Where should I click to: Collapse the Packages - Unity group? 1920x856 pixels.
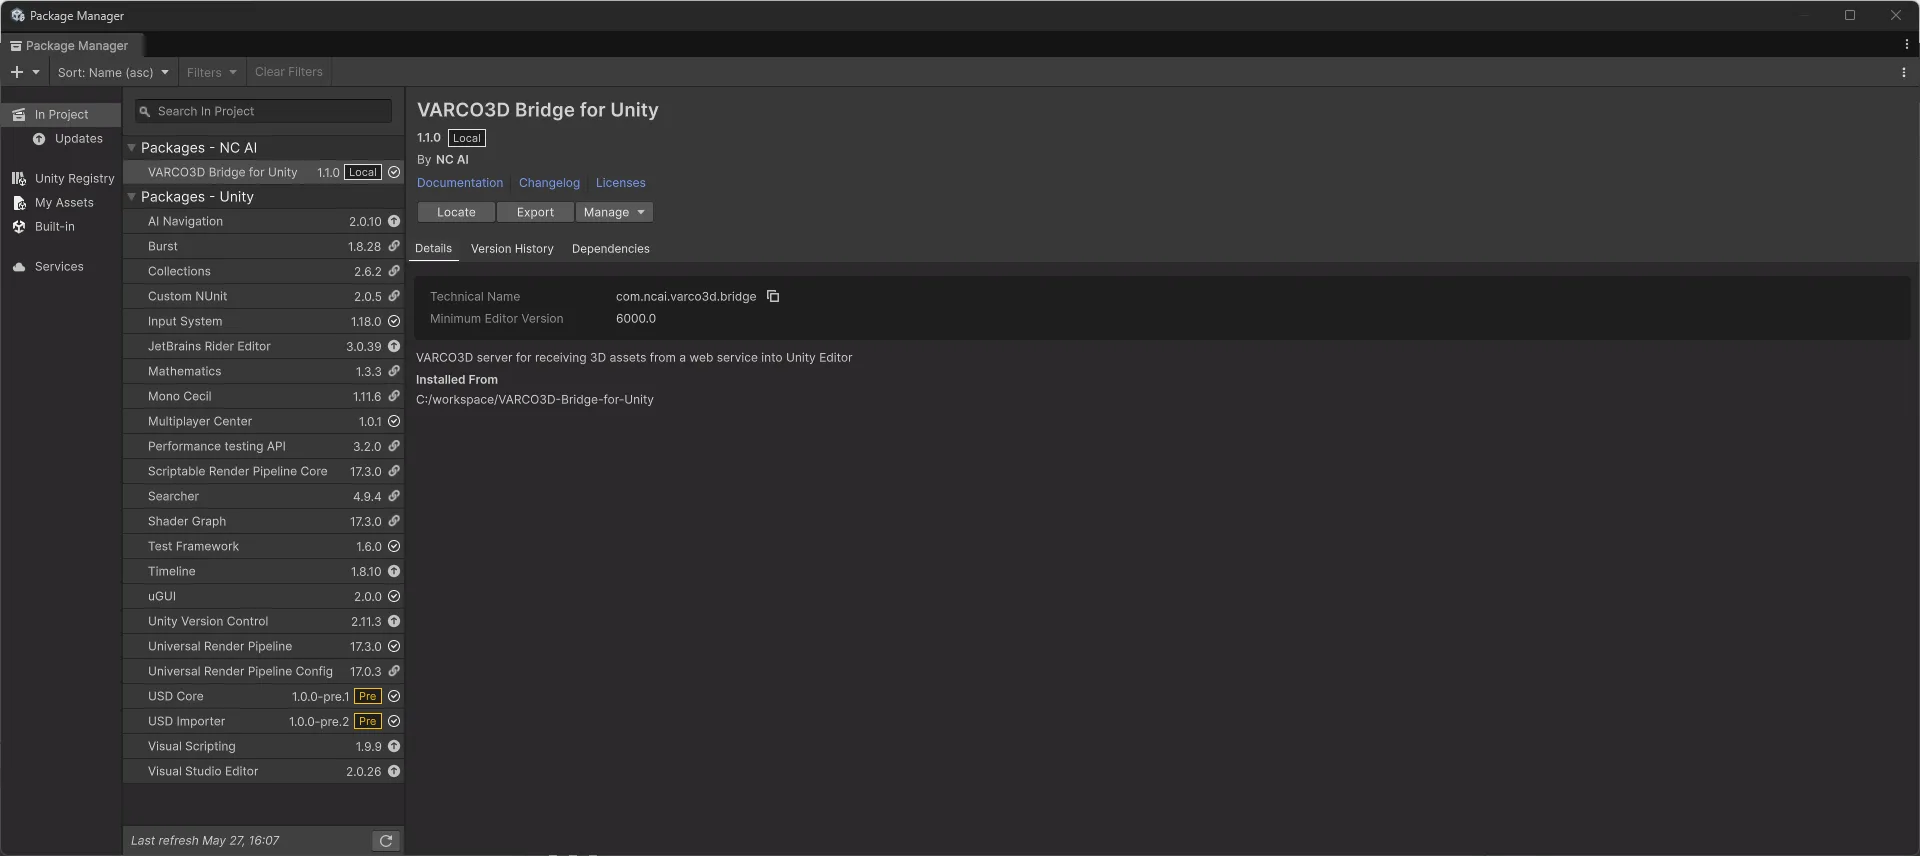131,197
